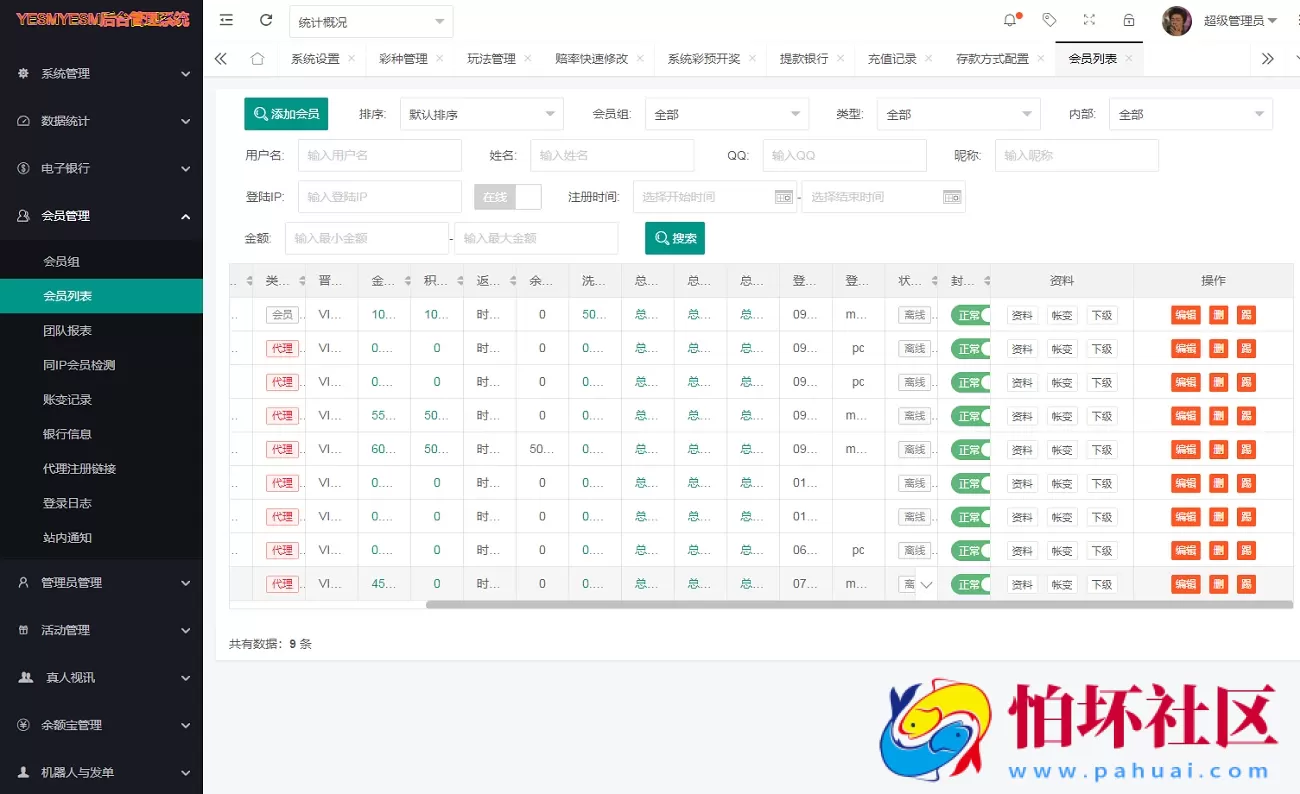Viewport: 1300px width, 794px height.
Task: Click the notification bell icon
Action: tap(1010, 20)
